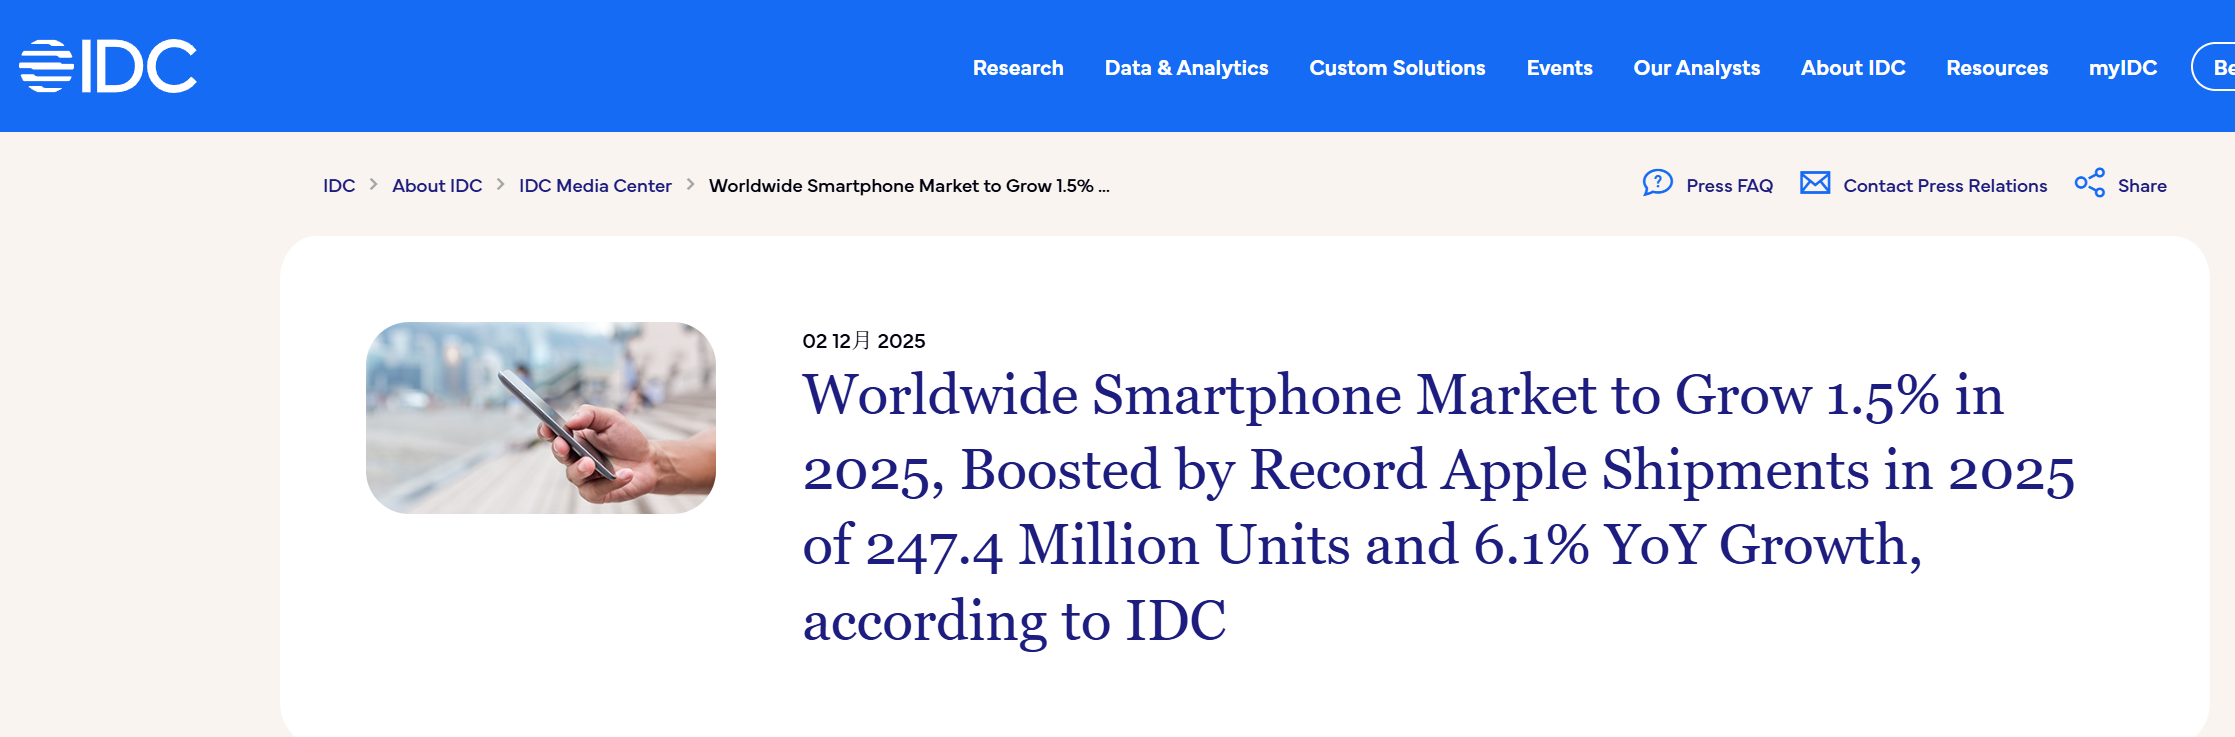
Task: Click the IDC logo in the header
Action: point(108,67)
